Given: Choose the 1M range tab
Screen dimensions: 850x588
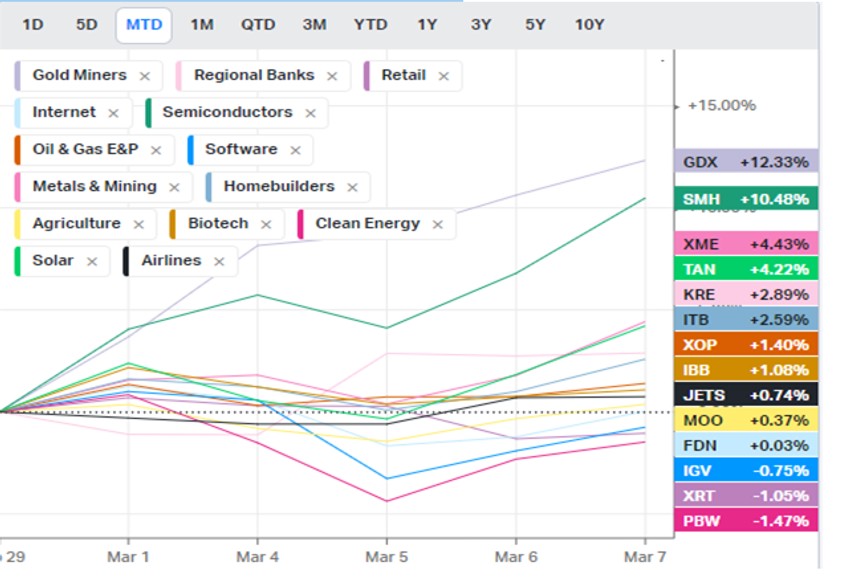Looking at the screenshot, I should (x=202, y=25).
